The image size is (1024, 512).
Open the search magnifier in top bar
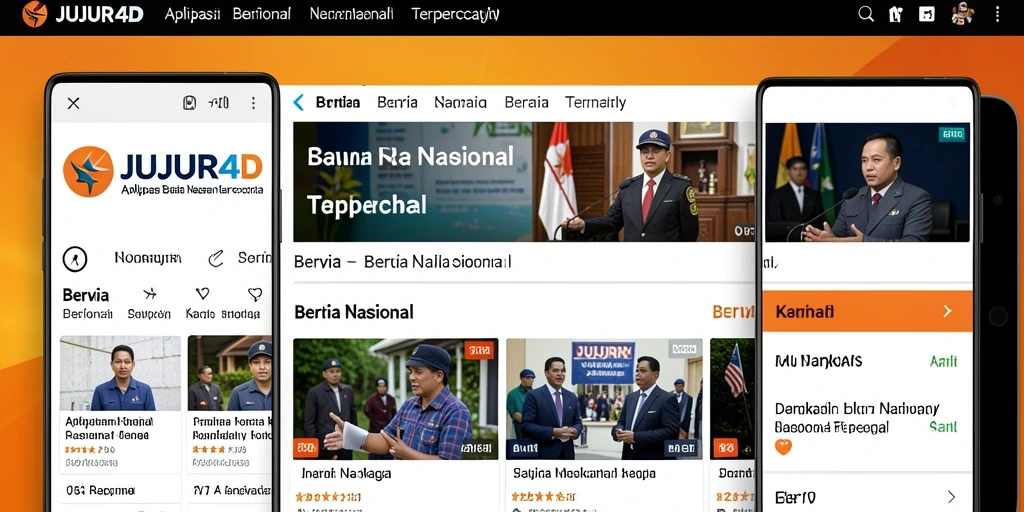point(866,14)
